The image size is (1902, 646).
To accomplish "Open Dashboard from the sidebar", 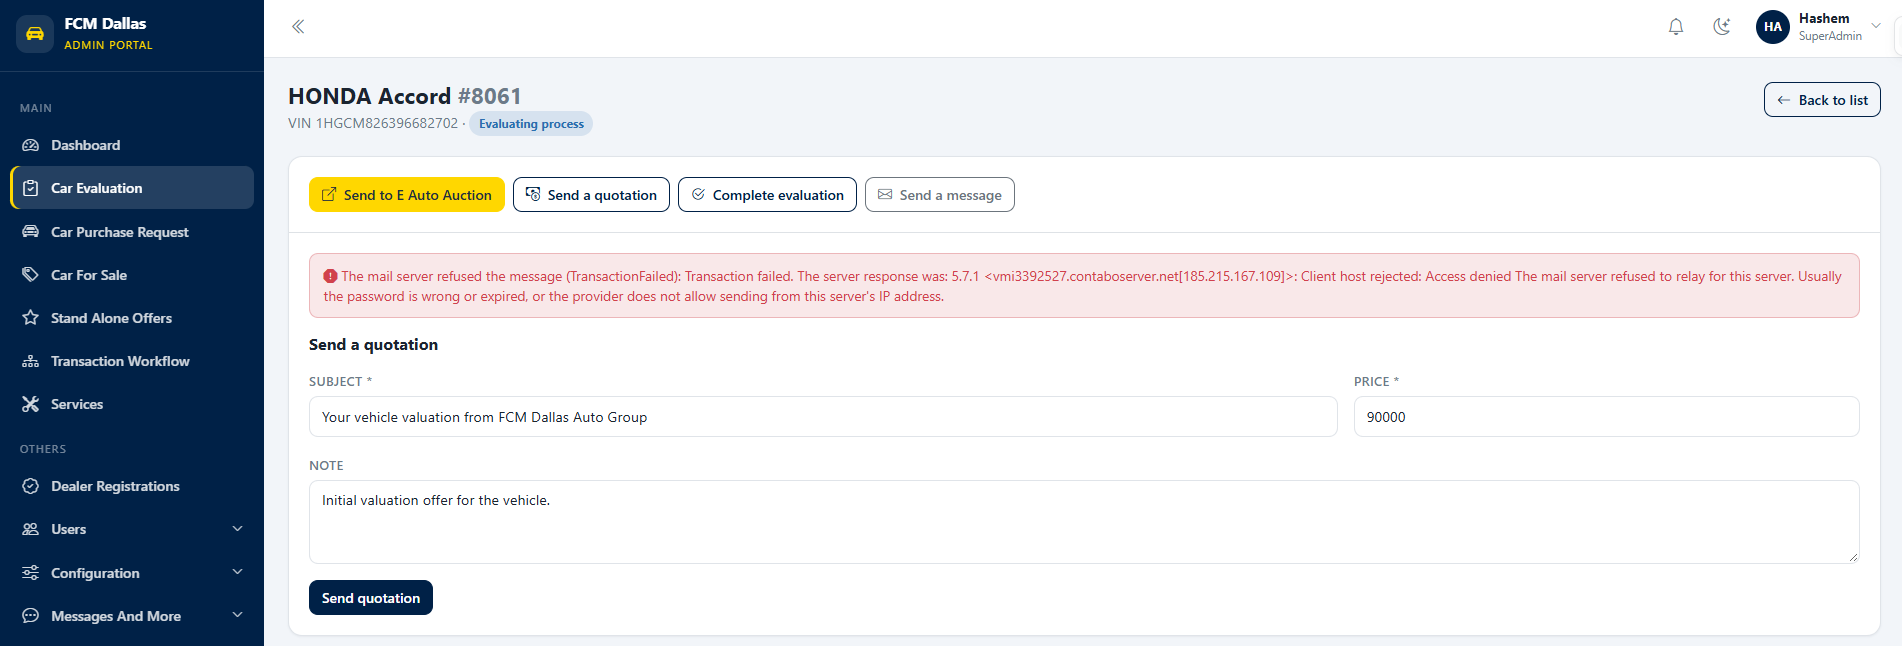I will tap(132, 145).
